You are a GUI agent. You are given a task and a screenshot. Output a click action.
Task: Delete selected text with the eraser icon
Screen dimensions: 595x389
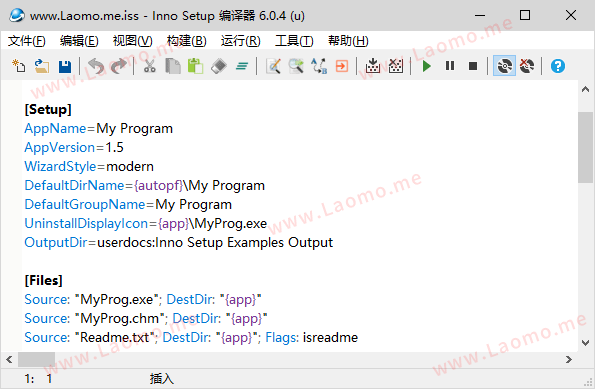pos(219,66)
